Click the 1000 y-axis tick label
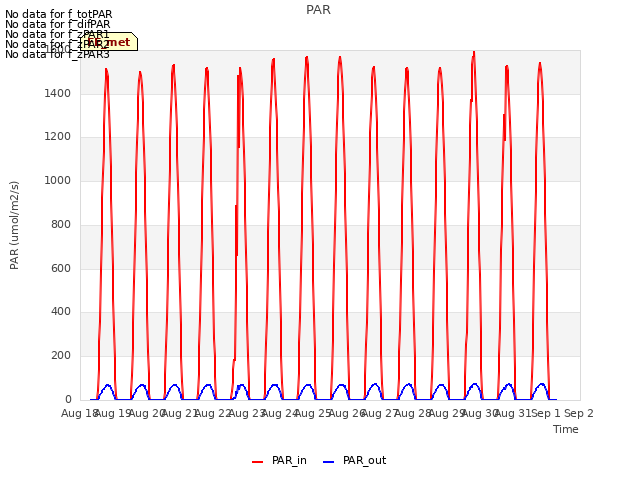 pos(58,181)
